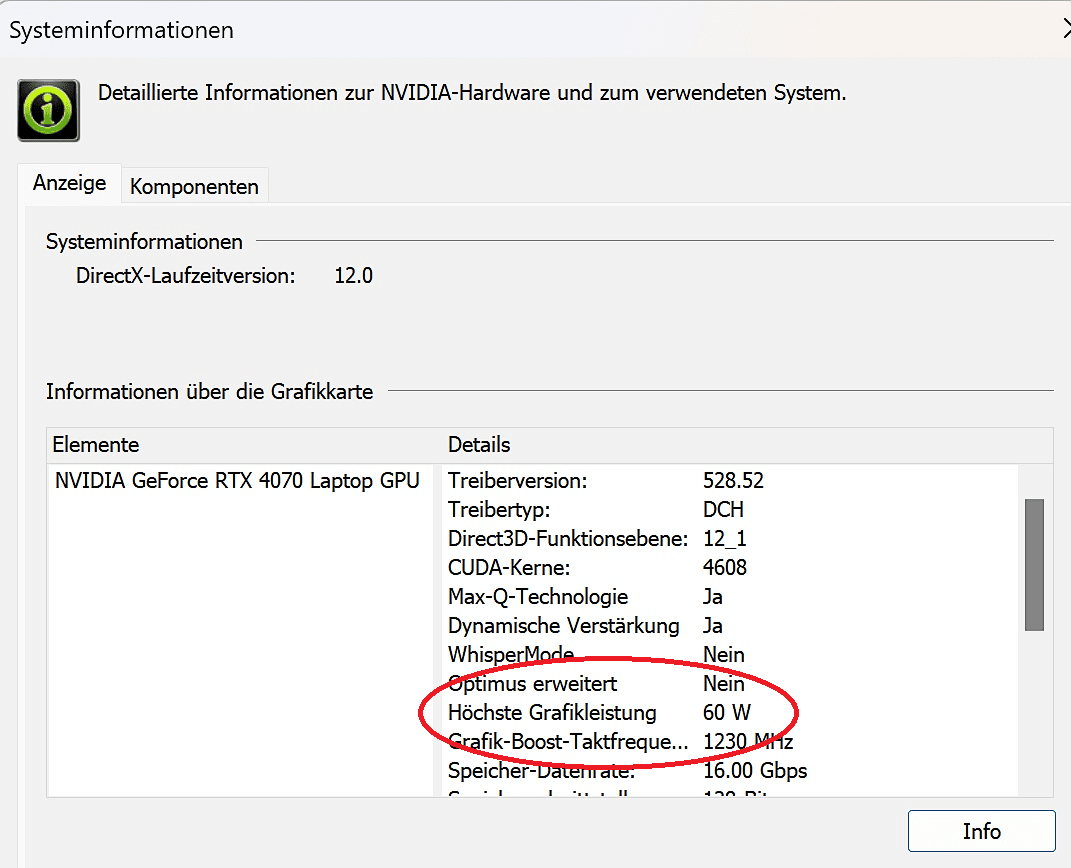Select the Treiberversion label
The image size is (1071, 868).
point(518,481)
